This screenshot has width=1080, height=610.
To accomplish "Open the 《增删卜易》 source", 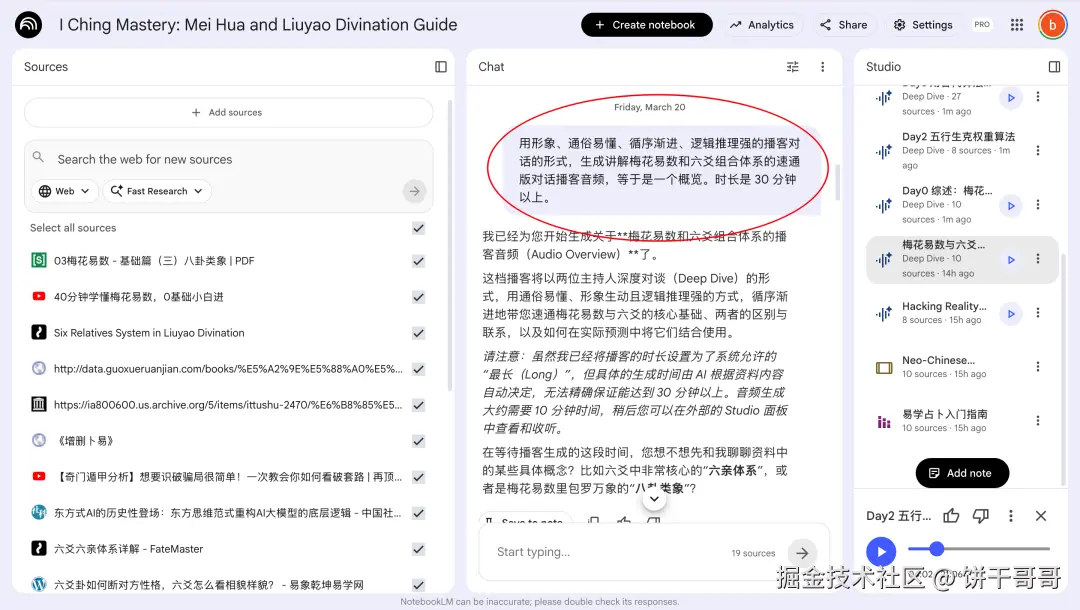I will coord(86,441).
